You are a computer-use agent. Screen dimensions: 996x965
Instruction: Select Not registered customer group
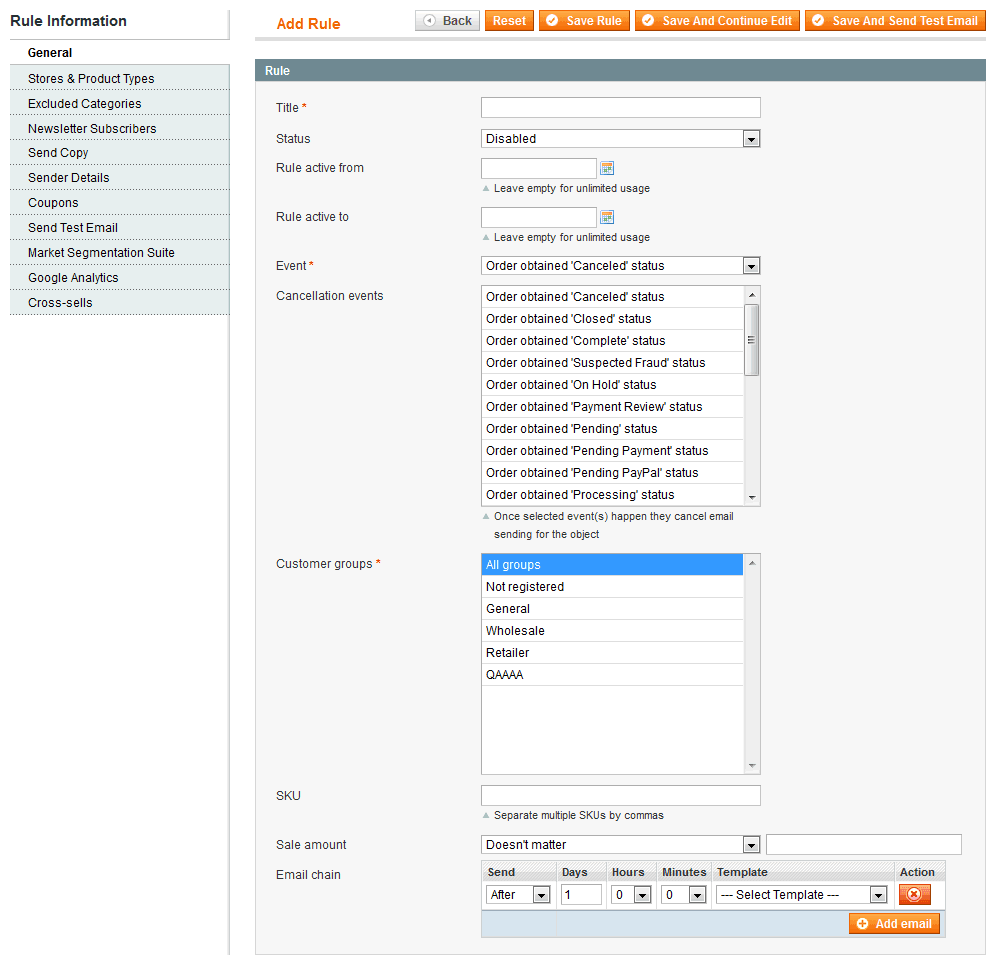click(x=612, y=587)
